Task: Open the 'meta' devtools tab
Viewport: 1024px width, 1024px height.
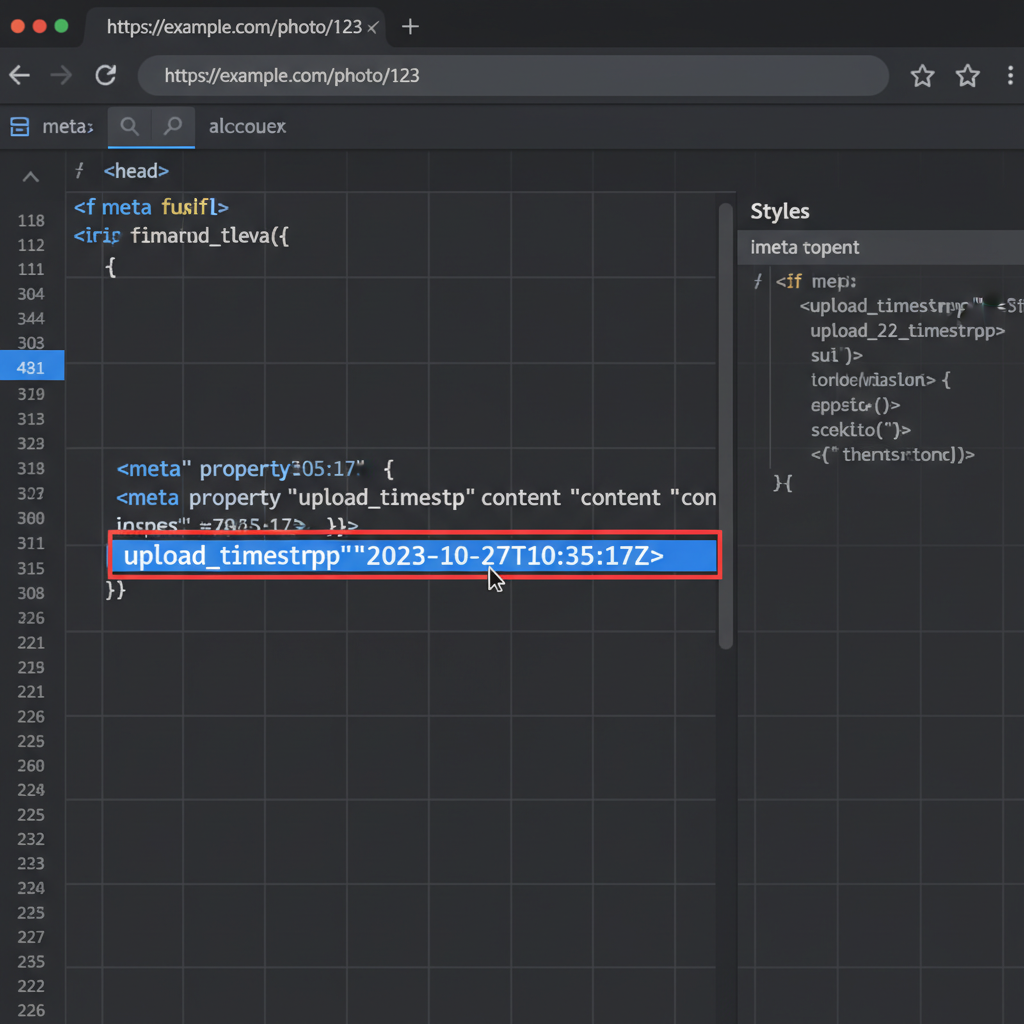Action: [68, 127]
